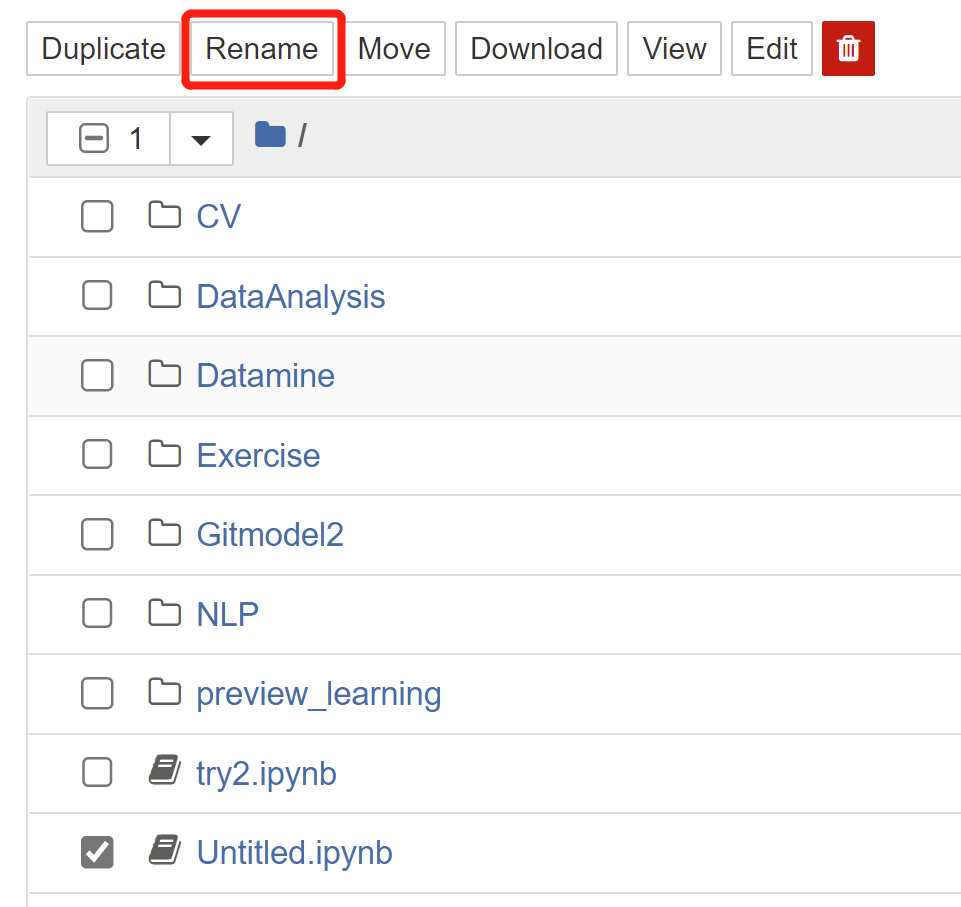This screenshot has height=907, width=961.
Task: Uncheck the Untitled.ipynb checkbox
Action: pos(97,852)
